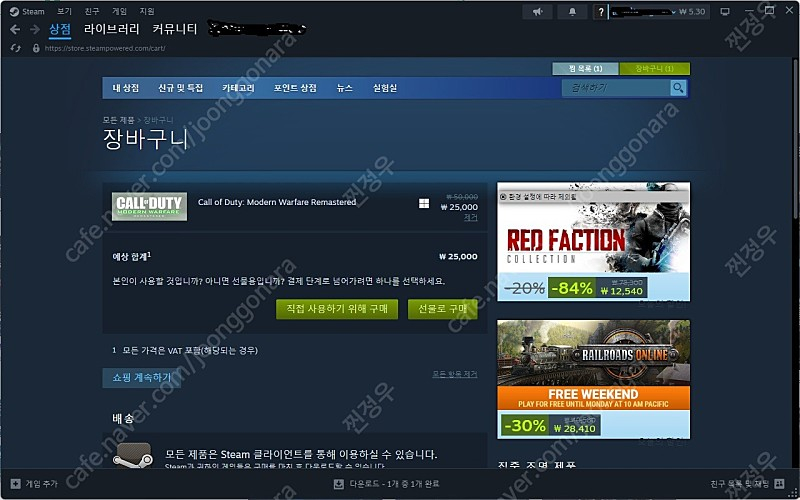Click 직접 사용하기 위해 구매 button
The height and width of the screenshot is (500, 800).
(x=337, y=309)
